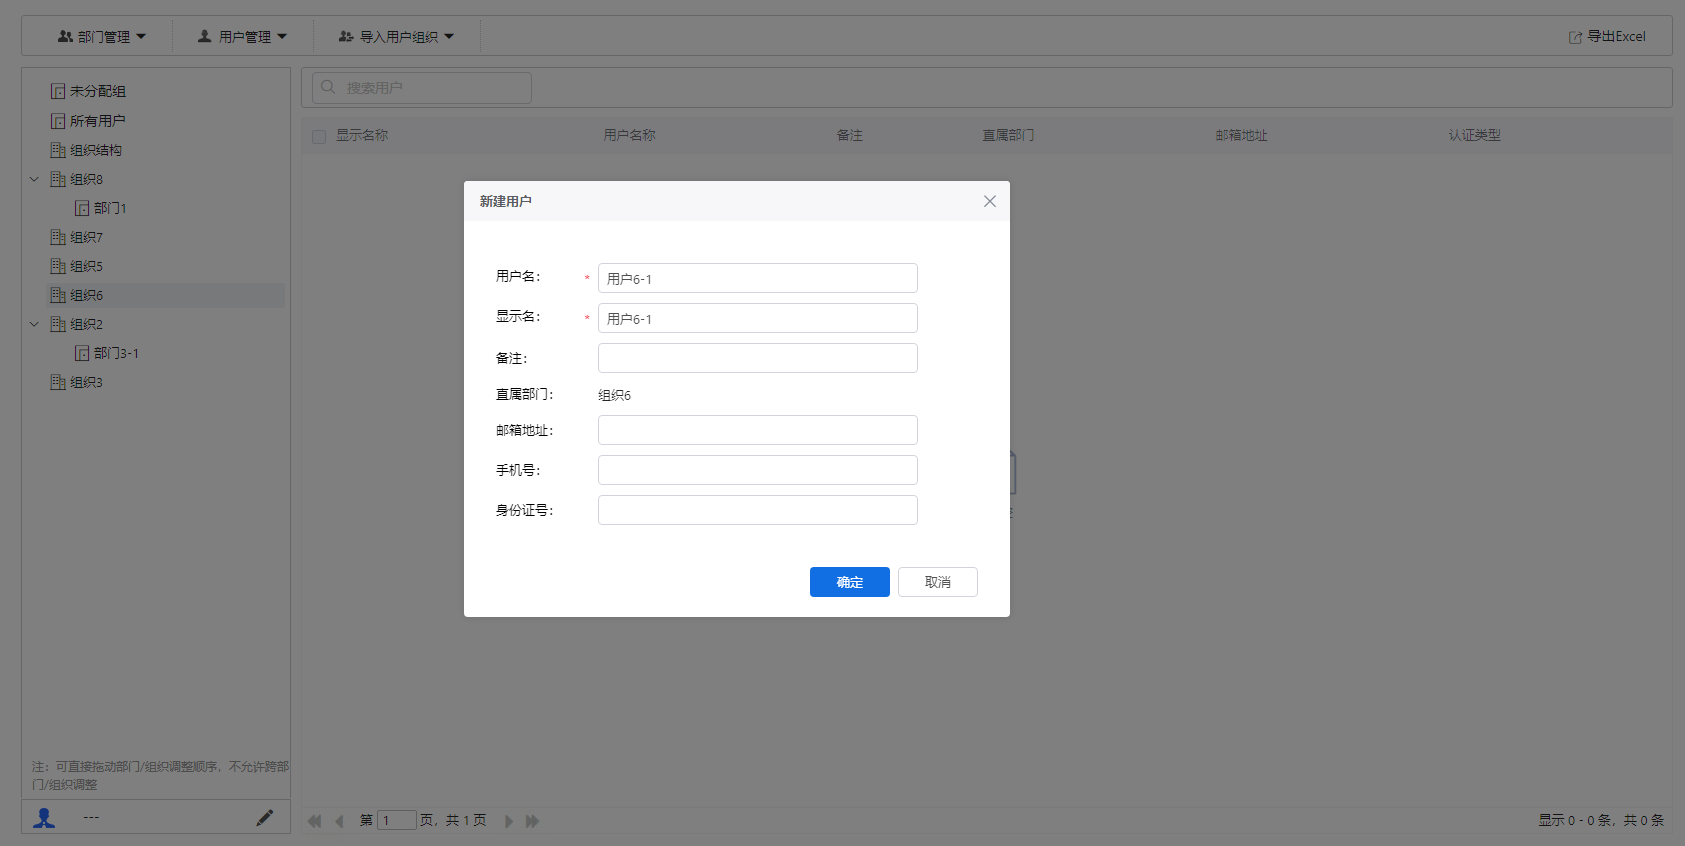
Task: Click the page number input box
Action: [396, 820]
